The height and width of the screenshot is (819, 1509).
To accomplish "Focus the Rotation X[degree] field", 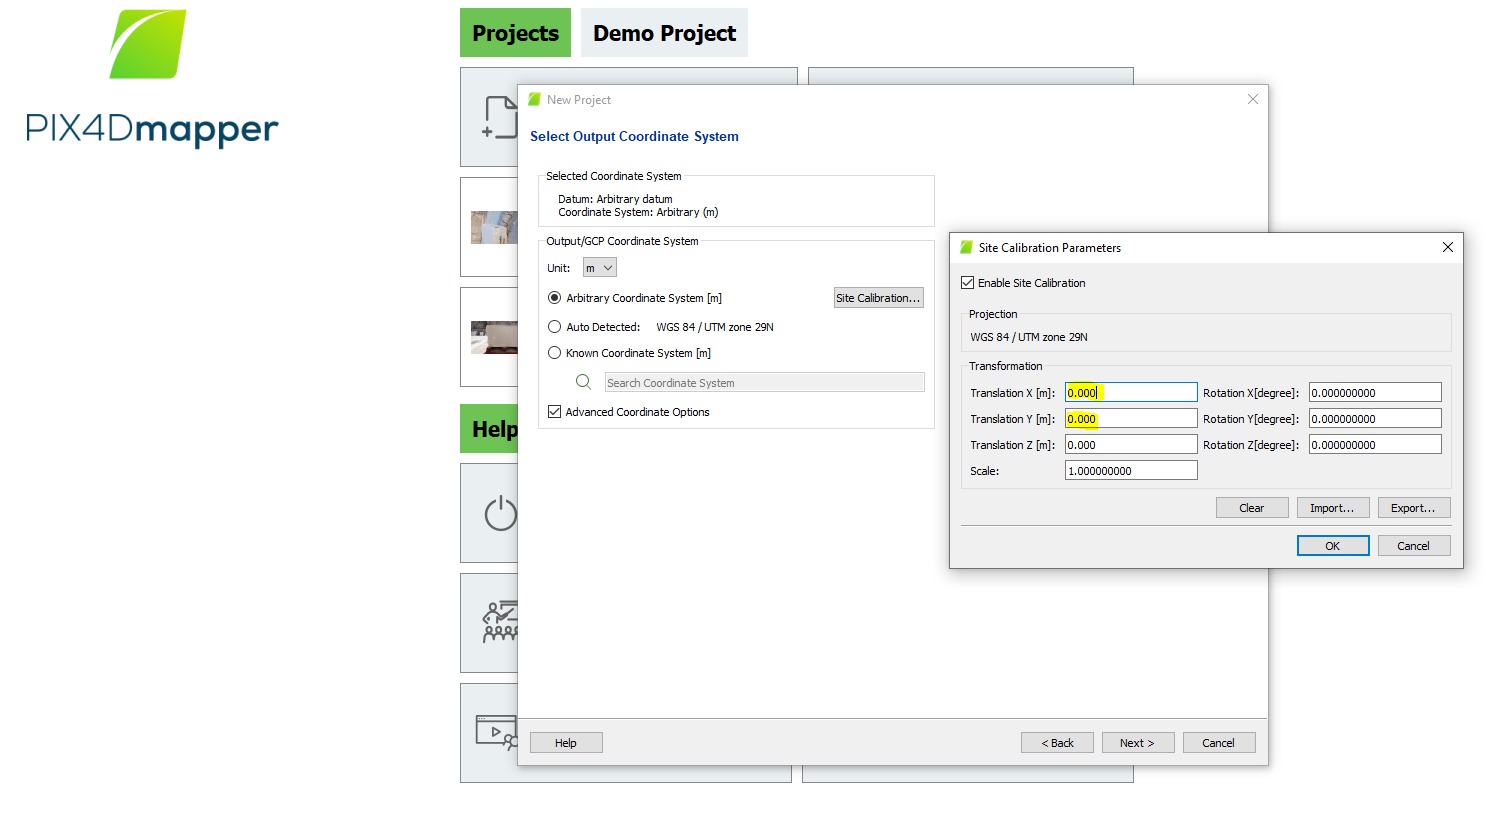I will [1375, 393].
